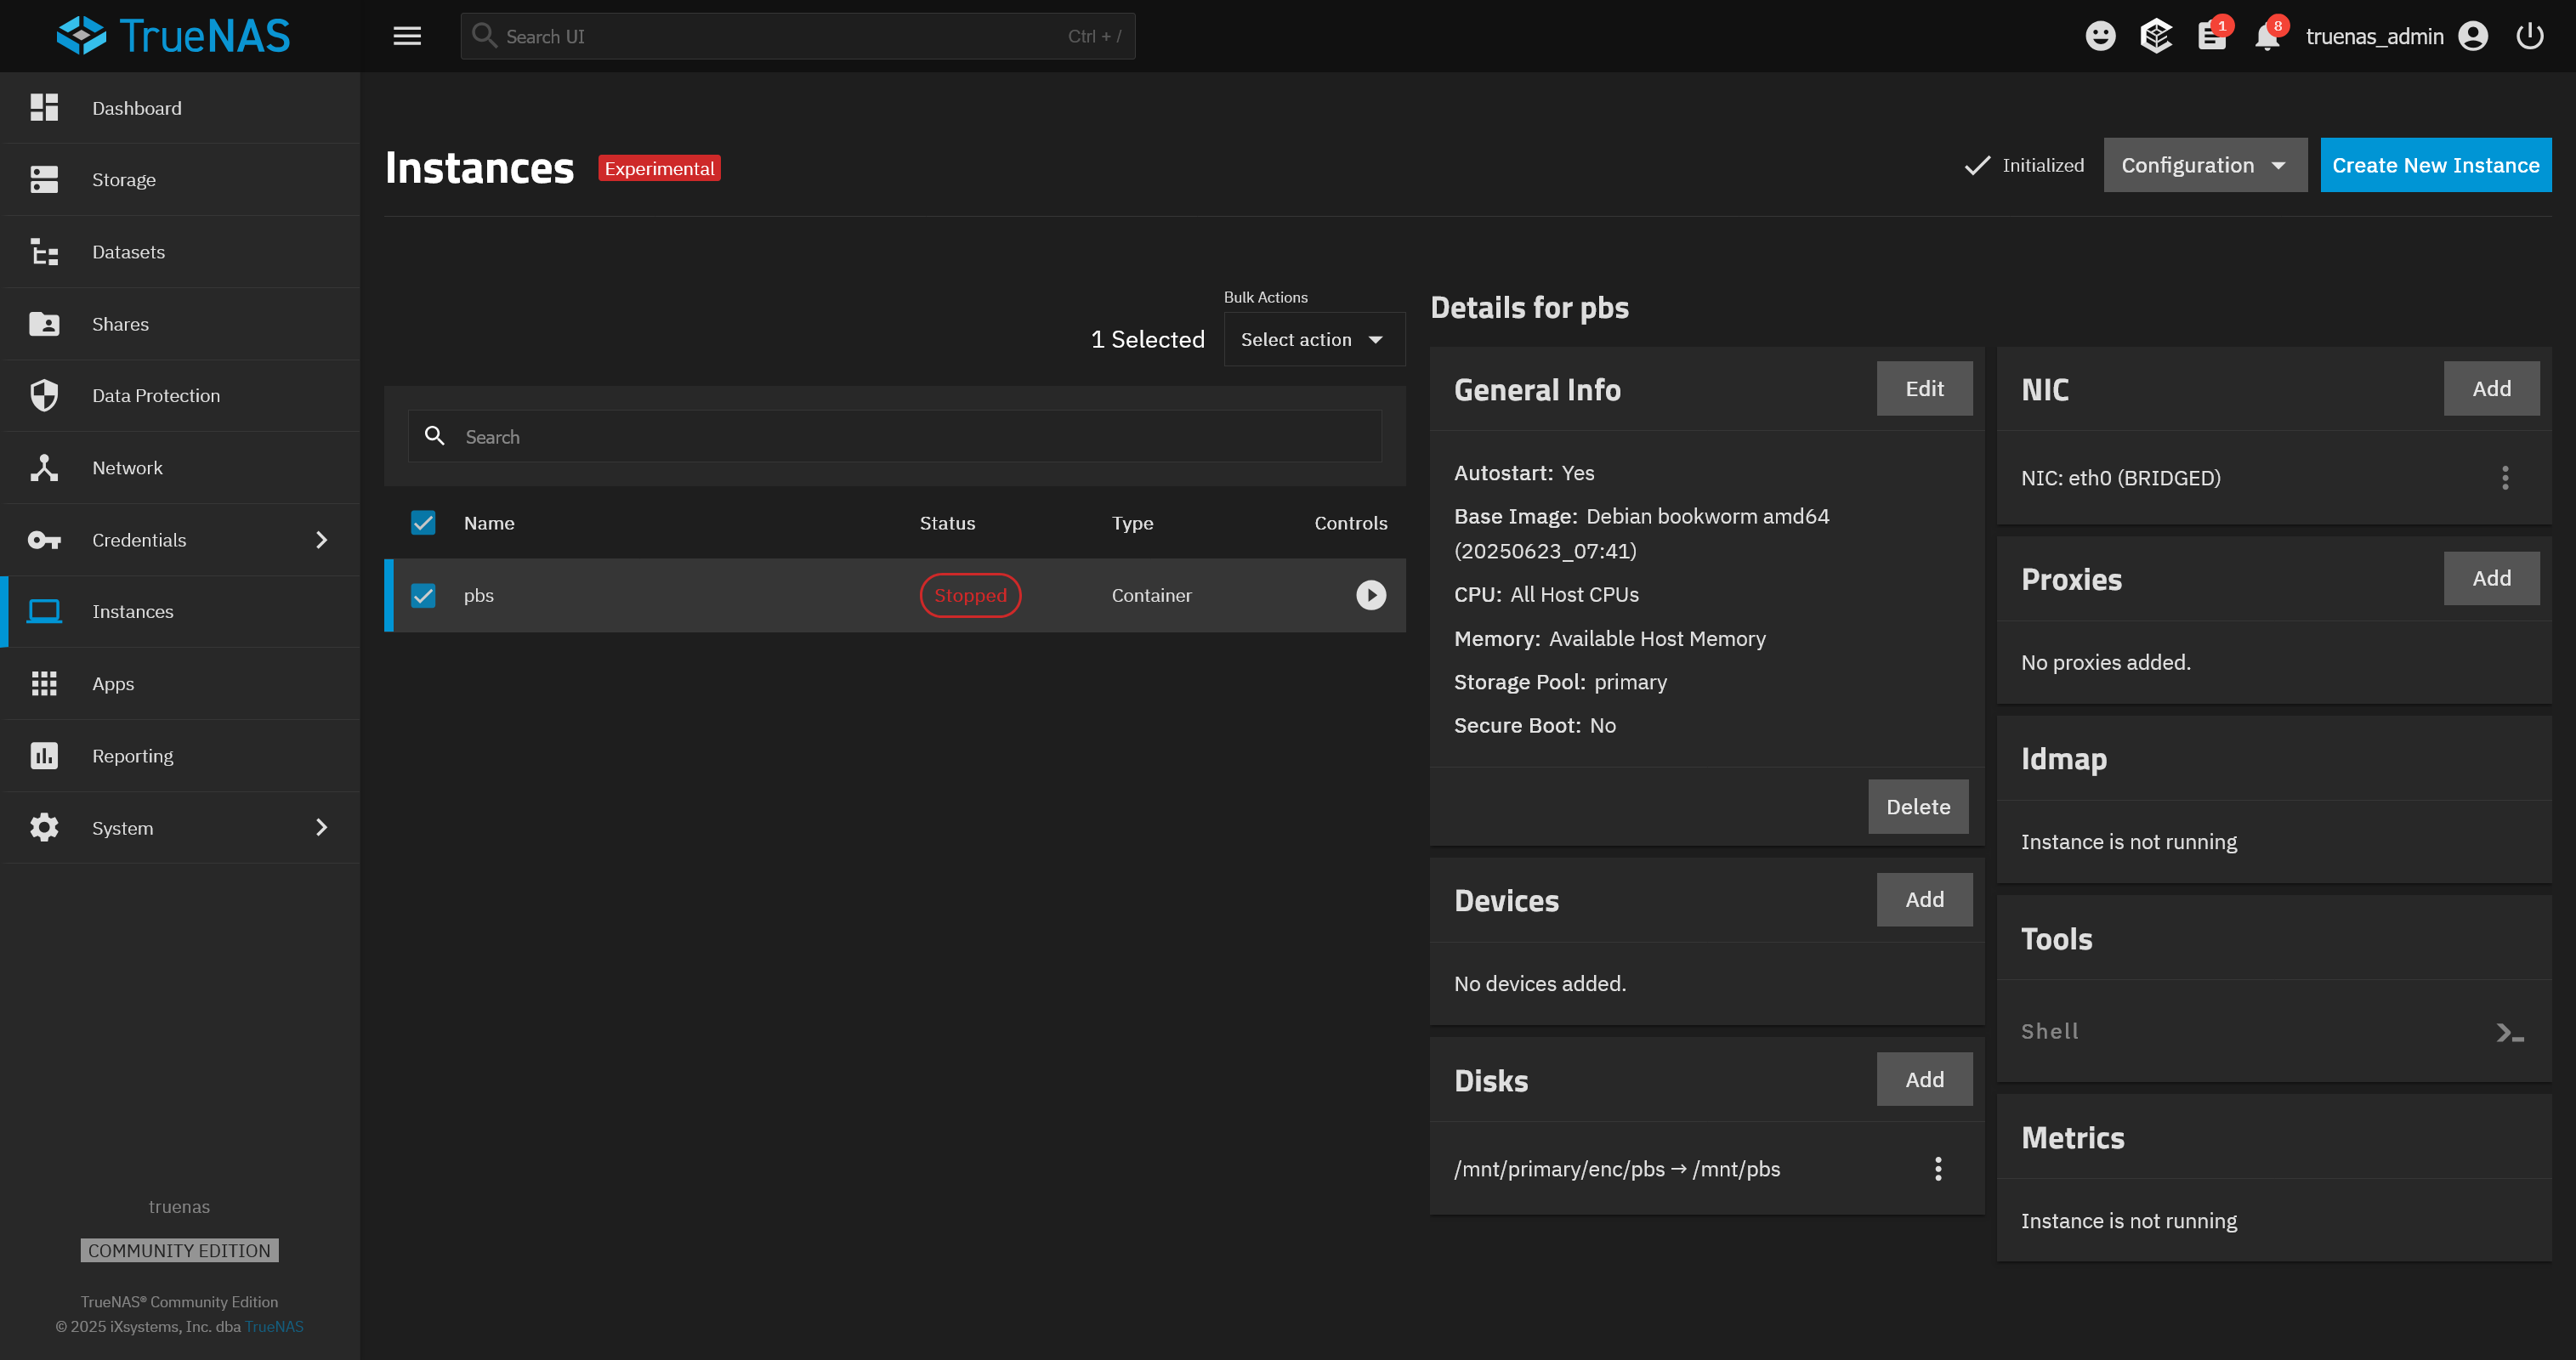Screen dimensions: 2576x1360
Task: Open the running jobs clipboard icon
Action: tap(2211, 36)
